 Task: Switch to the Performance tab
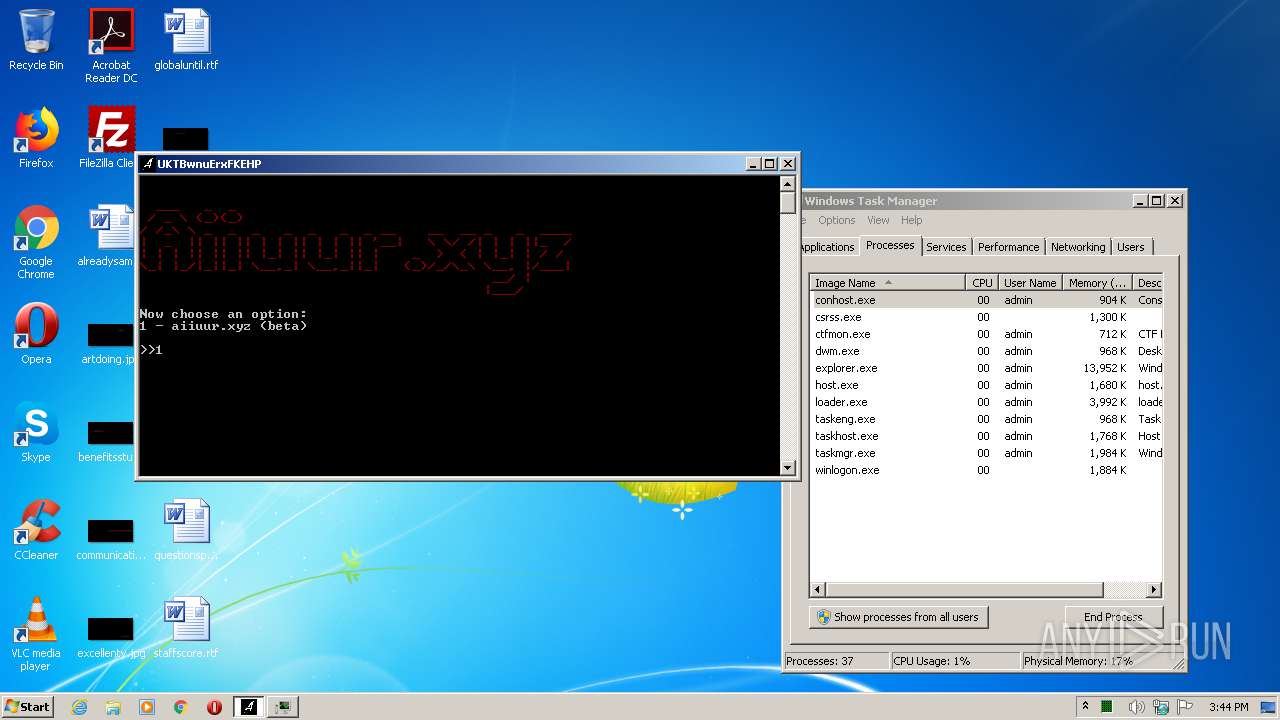[1008, 247]
